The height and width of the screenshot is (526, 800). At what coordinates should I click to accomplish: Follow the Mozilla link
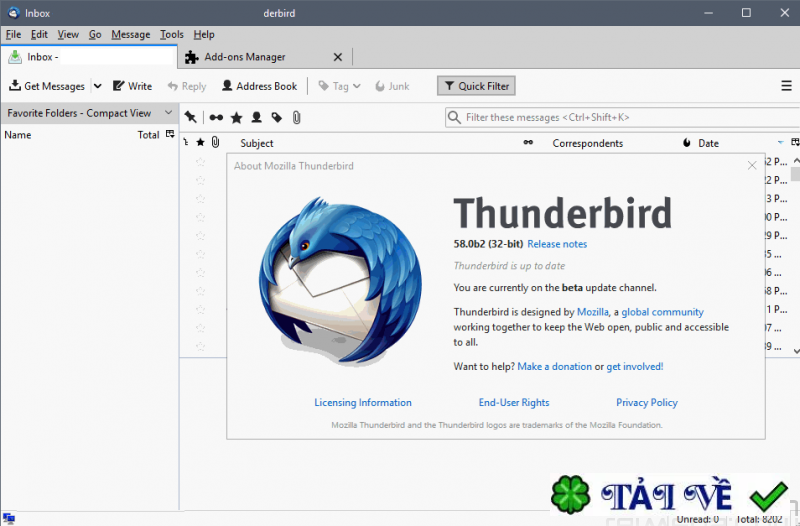[592, 312]
